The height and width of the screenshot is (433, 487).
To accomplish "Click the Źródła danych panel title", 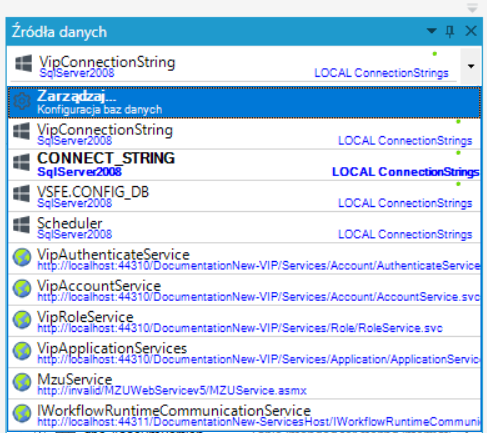I will click(59, 32).
